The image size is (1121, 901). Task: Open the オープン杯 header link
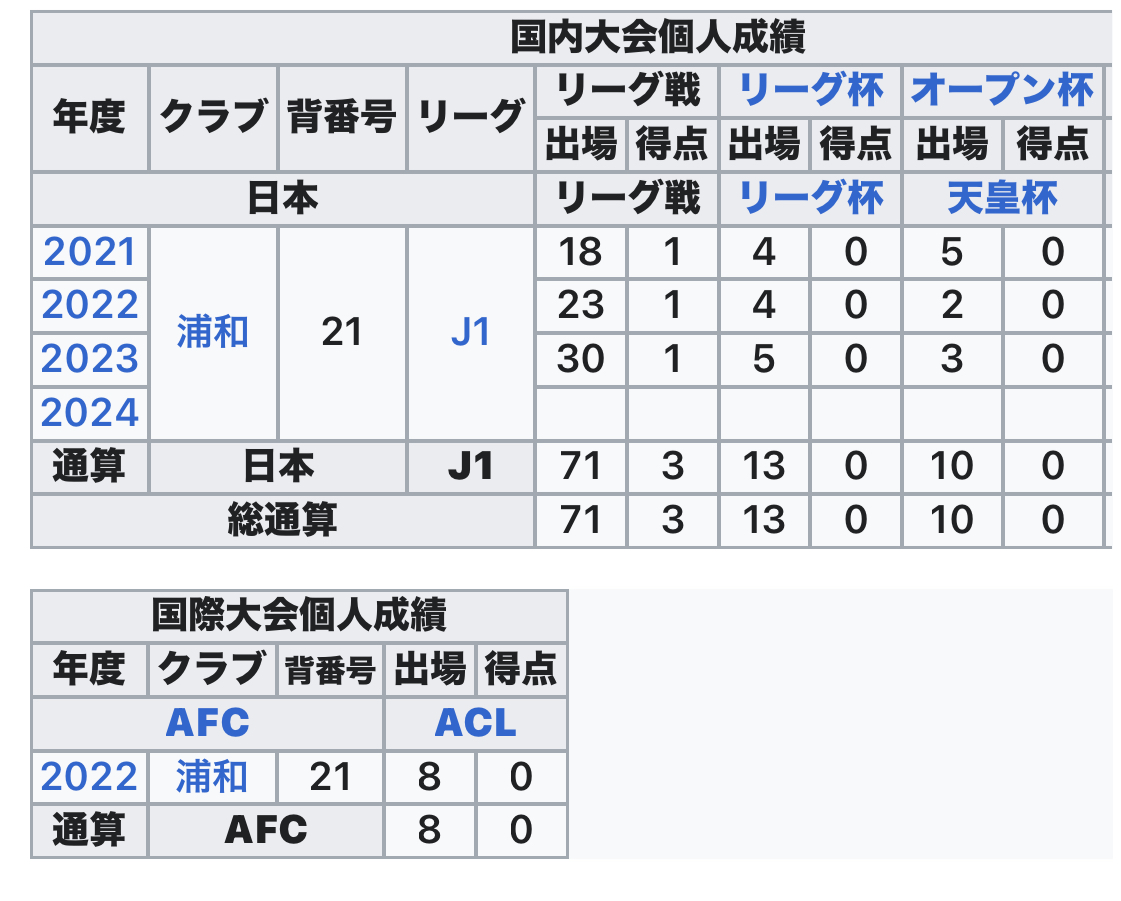click(x=1002, y=92)
